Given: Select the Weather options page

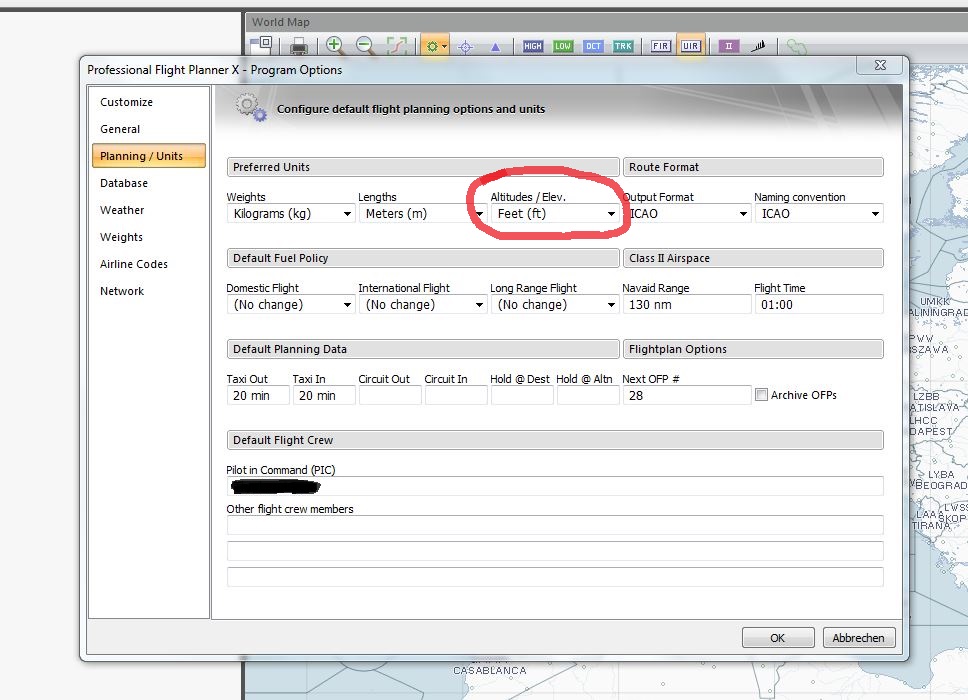Looking at the screenshot, I should tap(148, 210).
